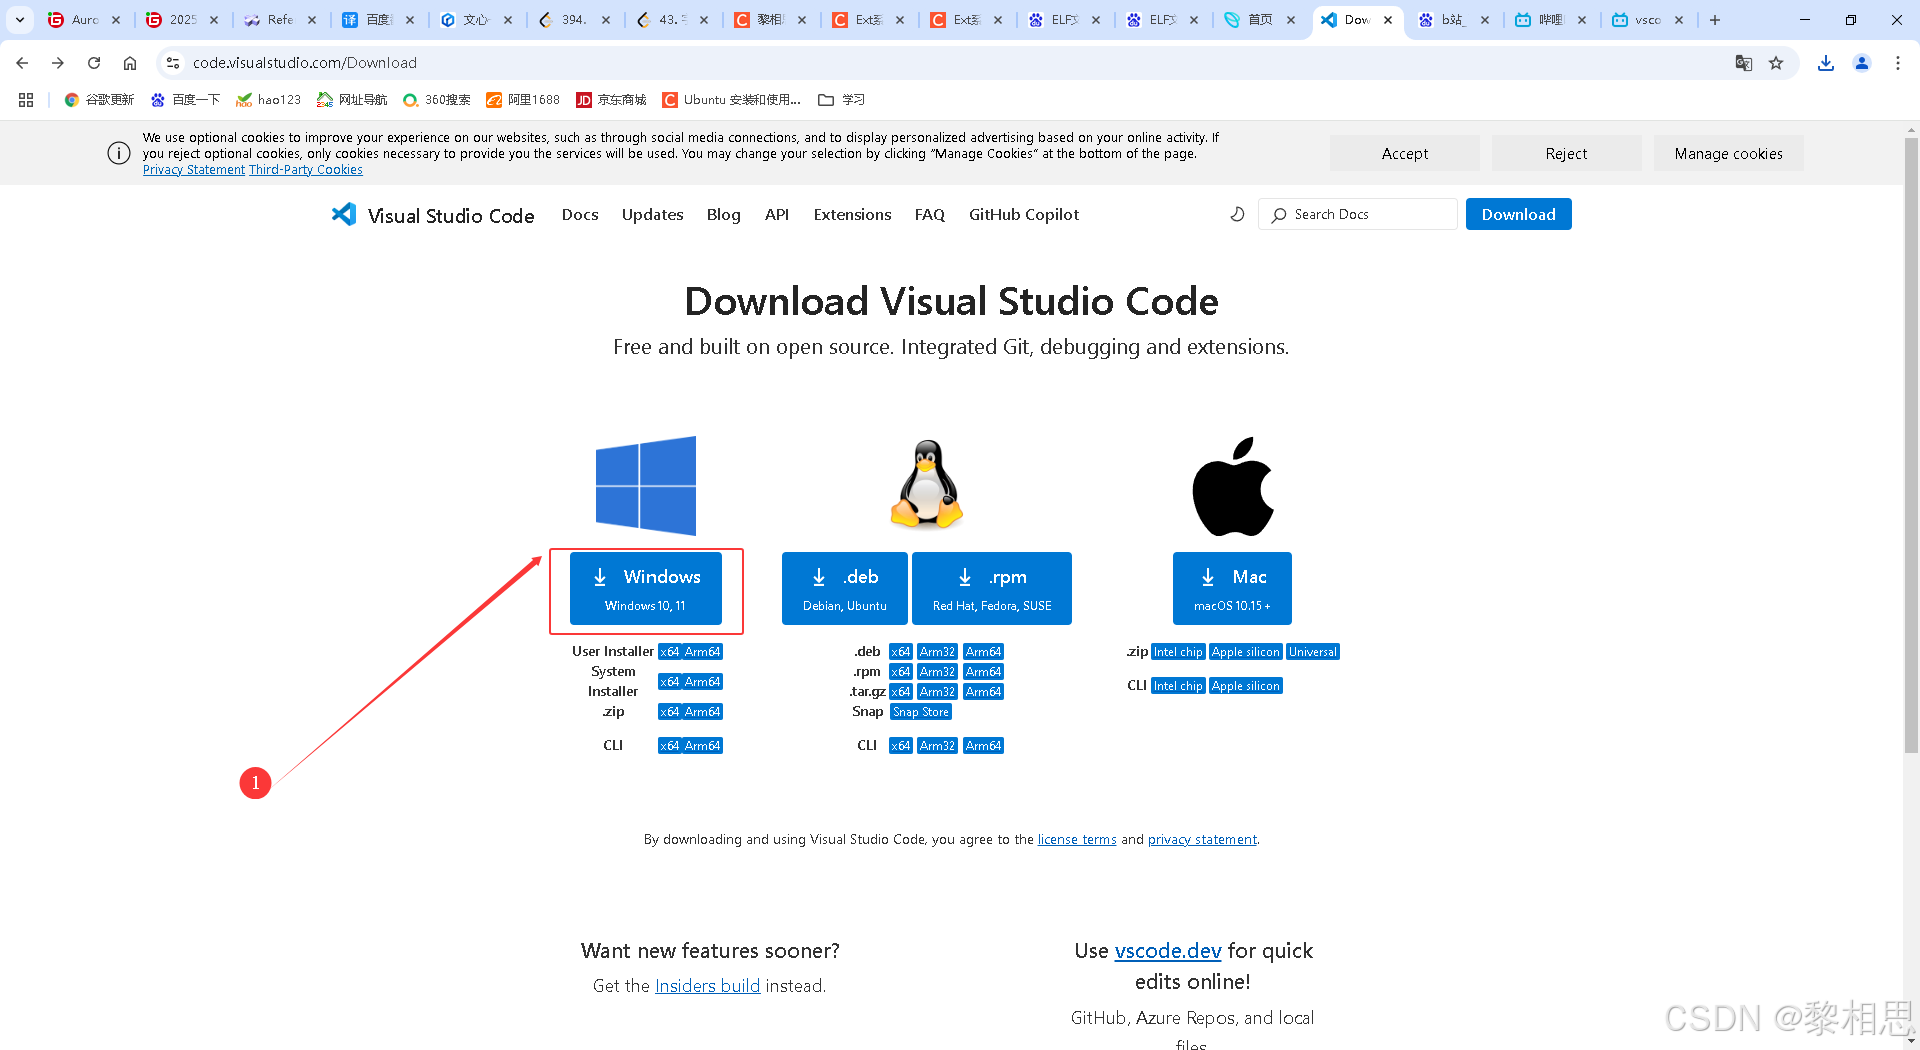This screenshot has height=1050, width=1920.
Task: Open the FAQ menu item
Action: coord(930,214)
